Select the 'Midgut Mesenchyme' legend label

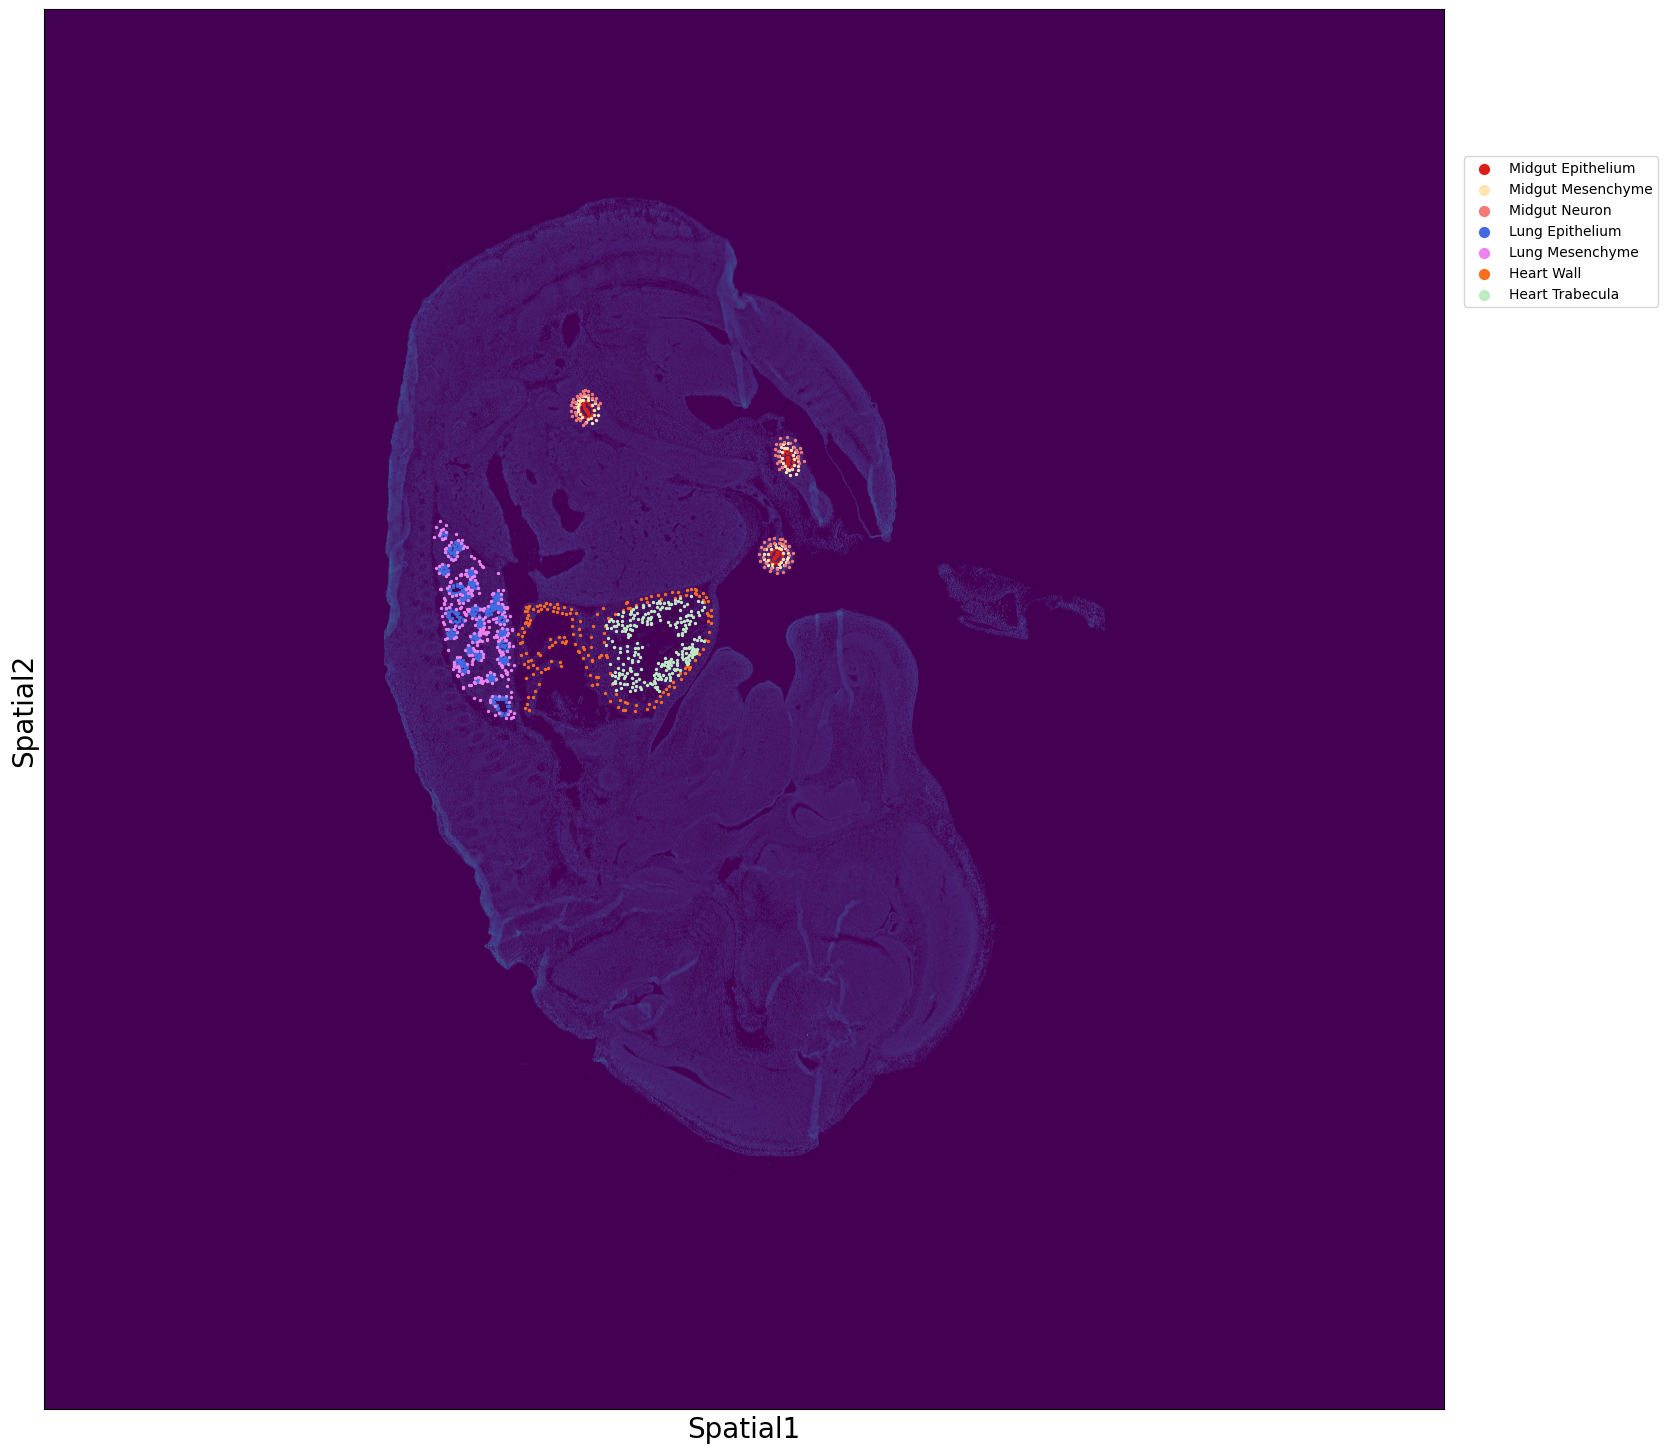[1580, 190]
